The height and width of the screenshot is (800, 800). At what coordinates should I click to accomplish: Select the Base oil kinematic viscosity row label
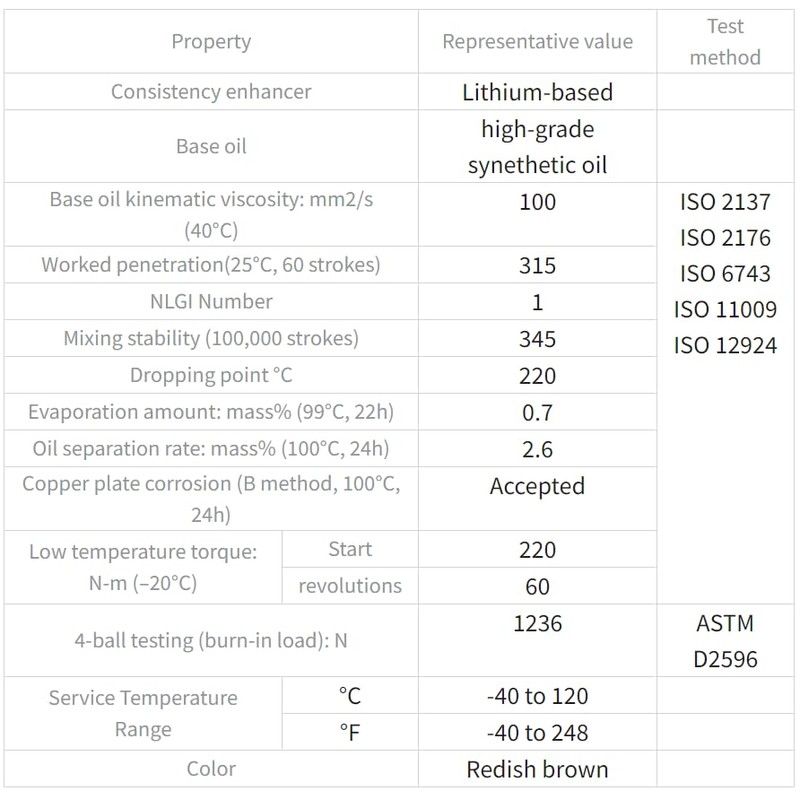click(x=211, y=215)
